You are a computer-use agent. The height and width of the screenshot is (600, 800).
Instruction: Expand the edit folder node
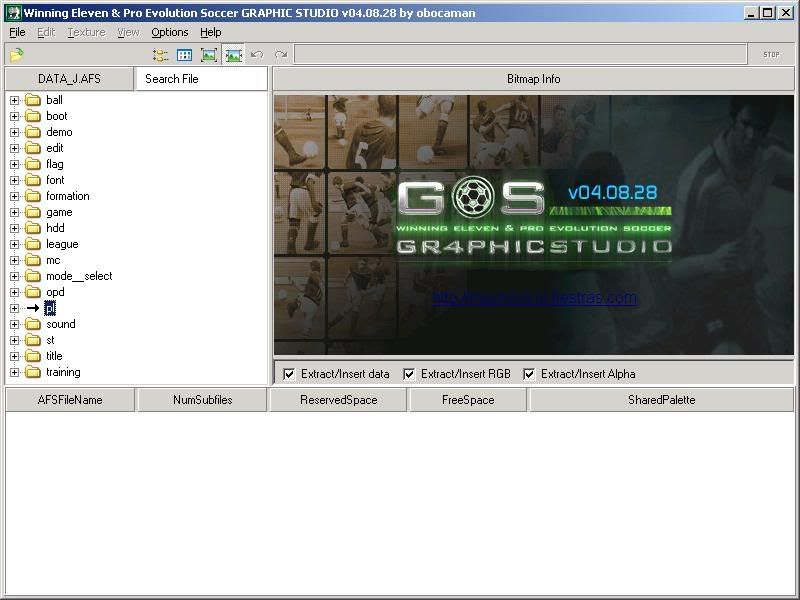click(x=14, y=148)
